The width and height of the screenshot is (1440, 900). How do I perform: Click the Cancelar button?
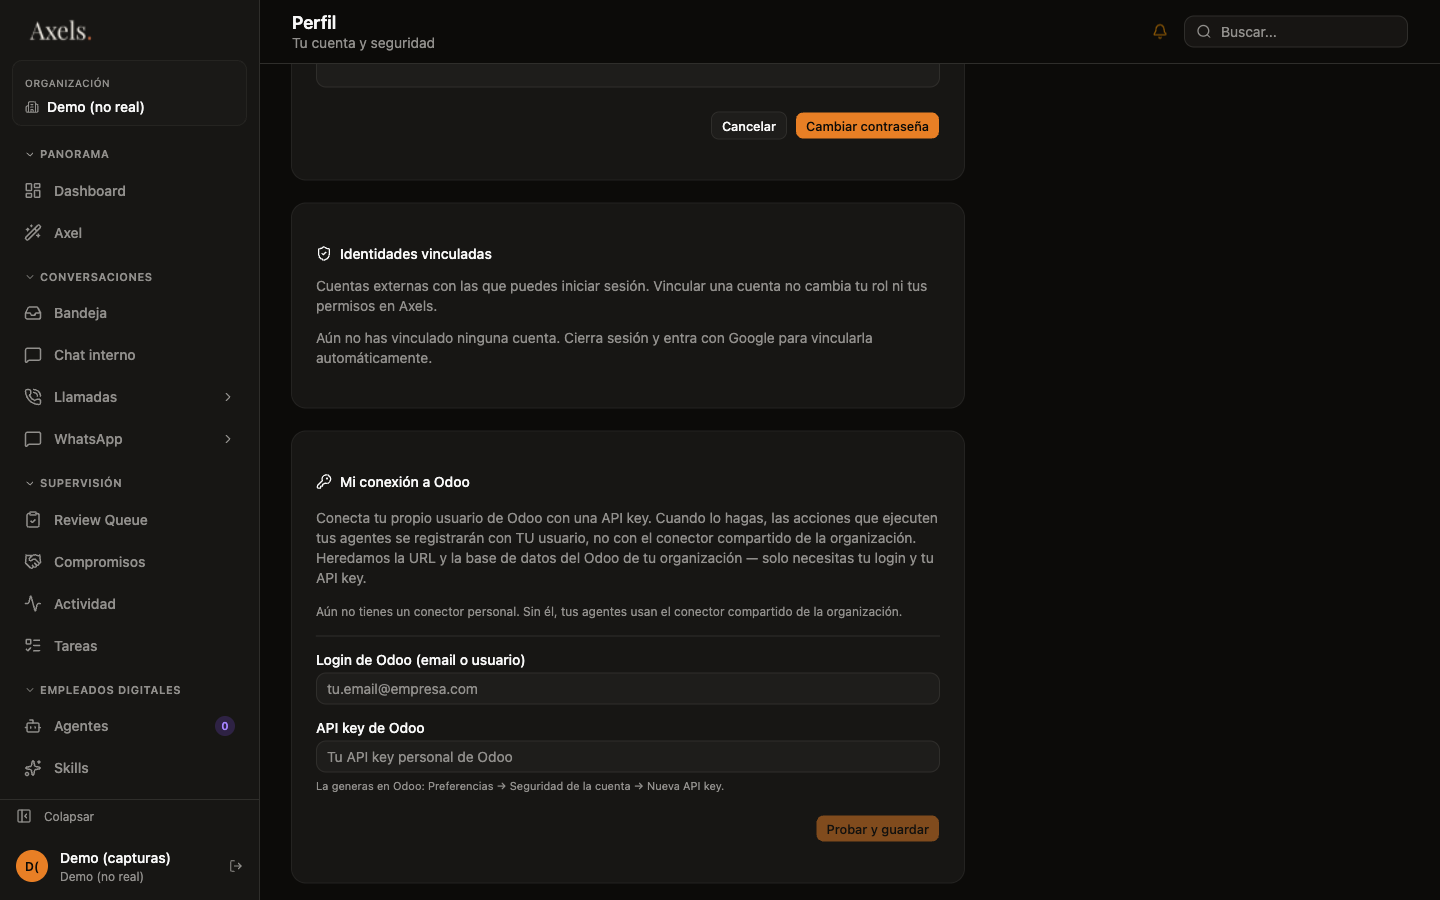click(x=749, y=126)
